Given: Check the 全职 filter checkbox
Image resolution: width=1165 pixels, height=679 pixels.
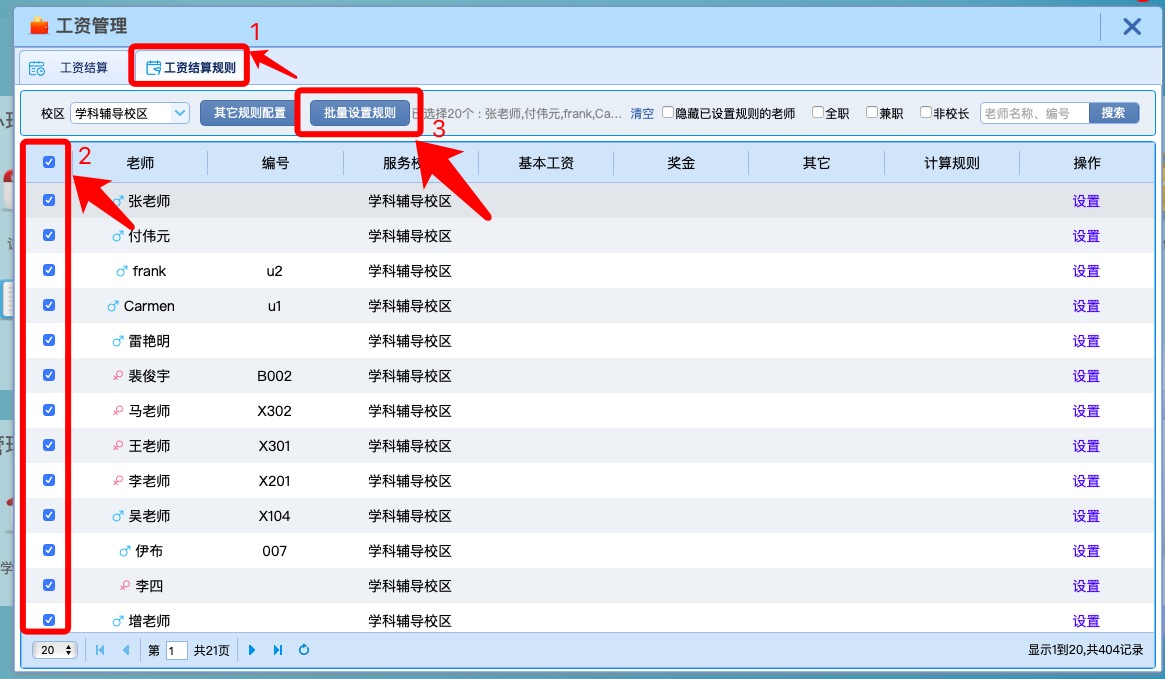Looking at the screenshot, I should [818, 112].
